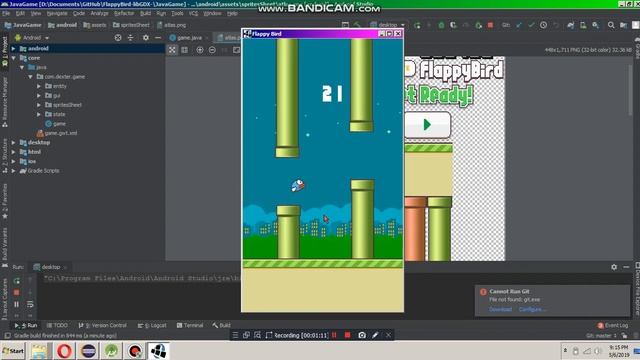Screen dimensions: 640x360
Task: Open the Build tool window
Action: tap(222, 325)
